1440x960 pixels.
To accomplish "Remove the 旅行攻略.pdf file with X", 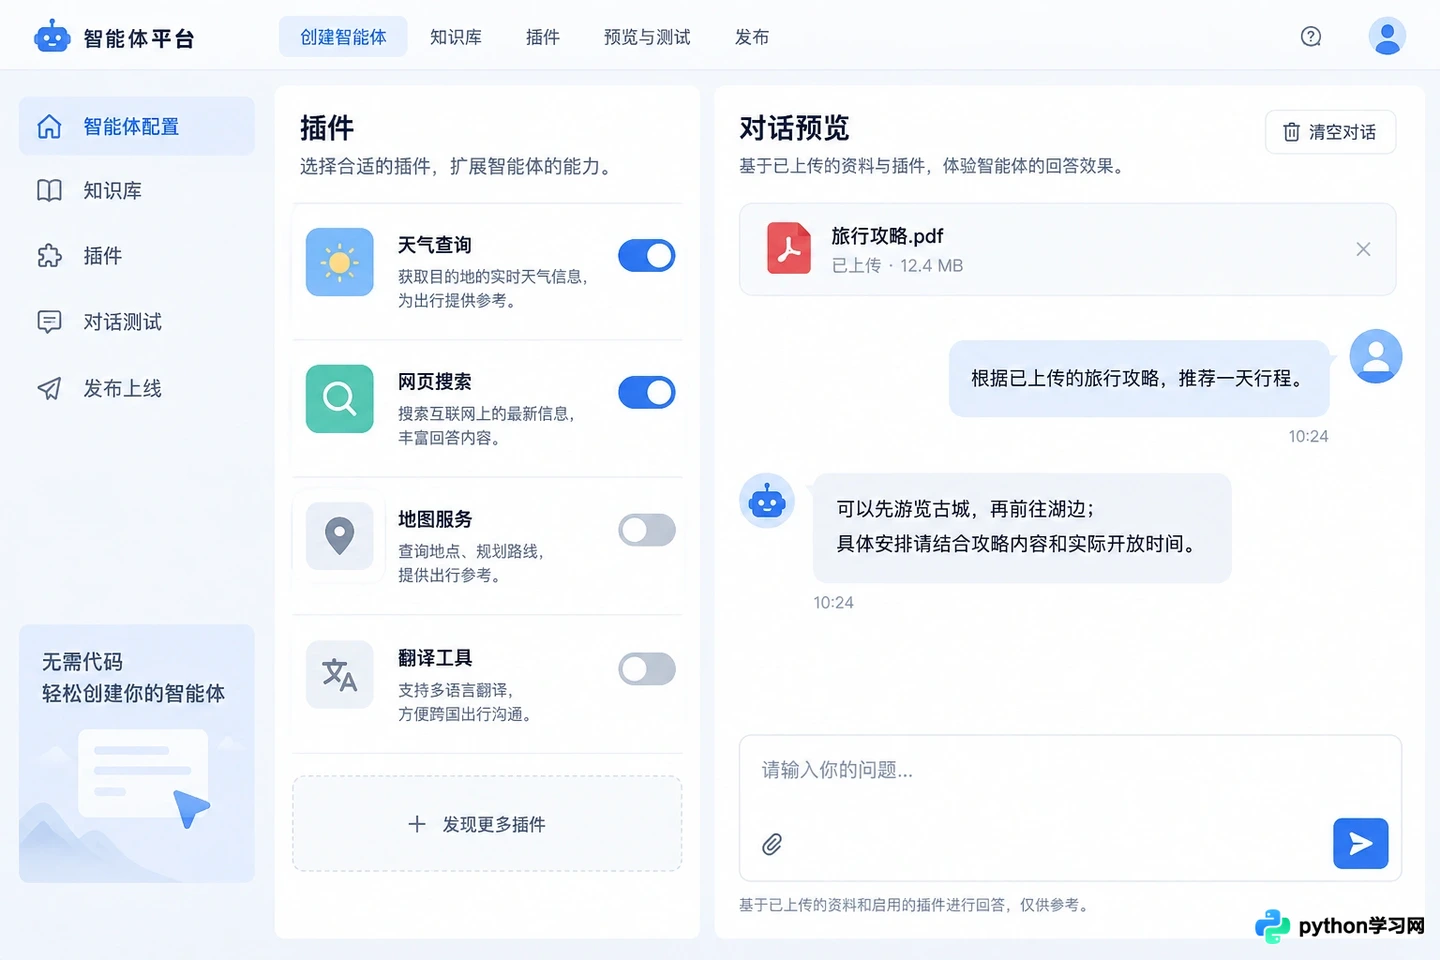I will [1363, 249].
